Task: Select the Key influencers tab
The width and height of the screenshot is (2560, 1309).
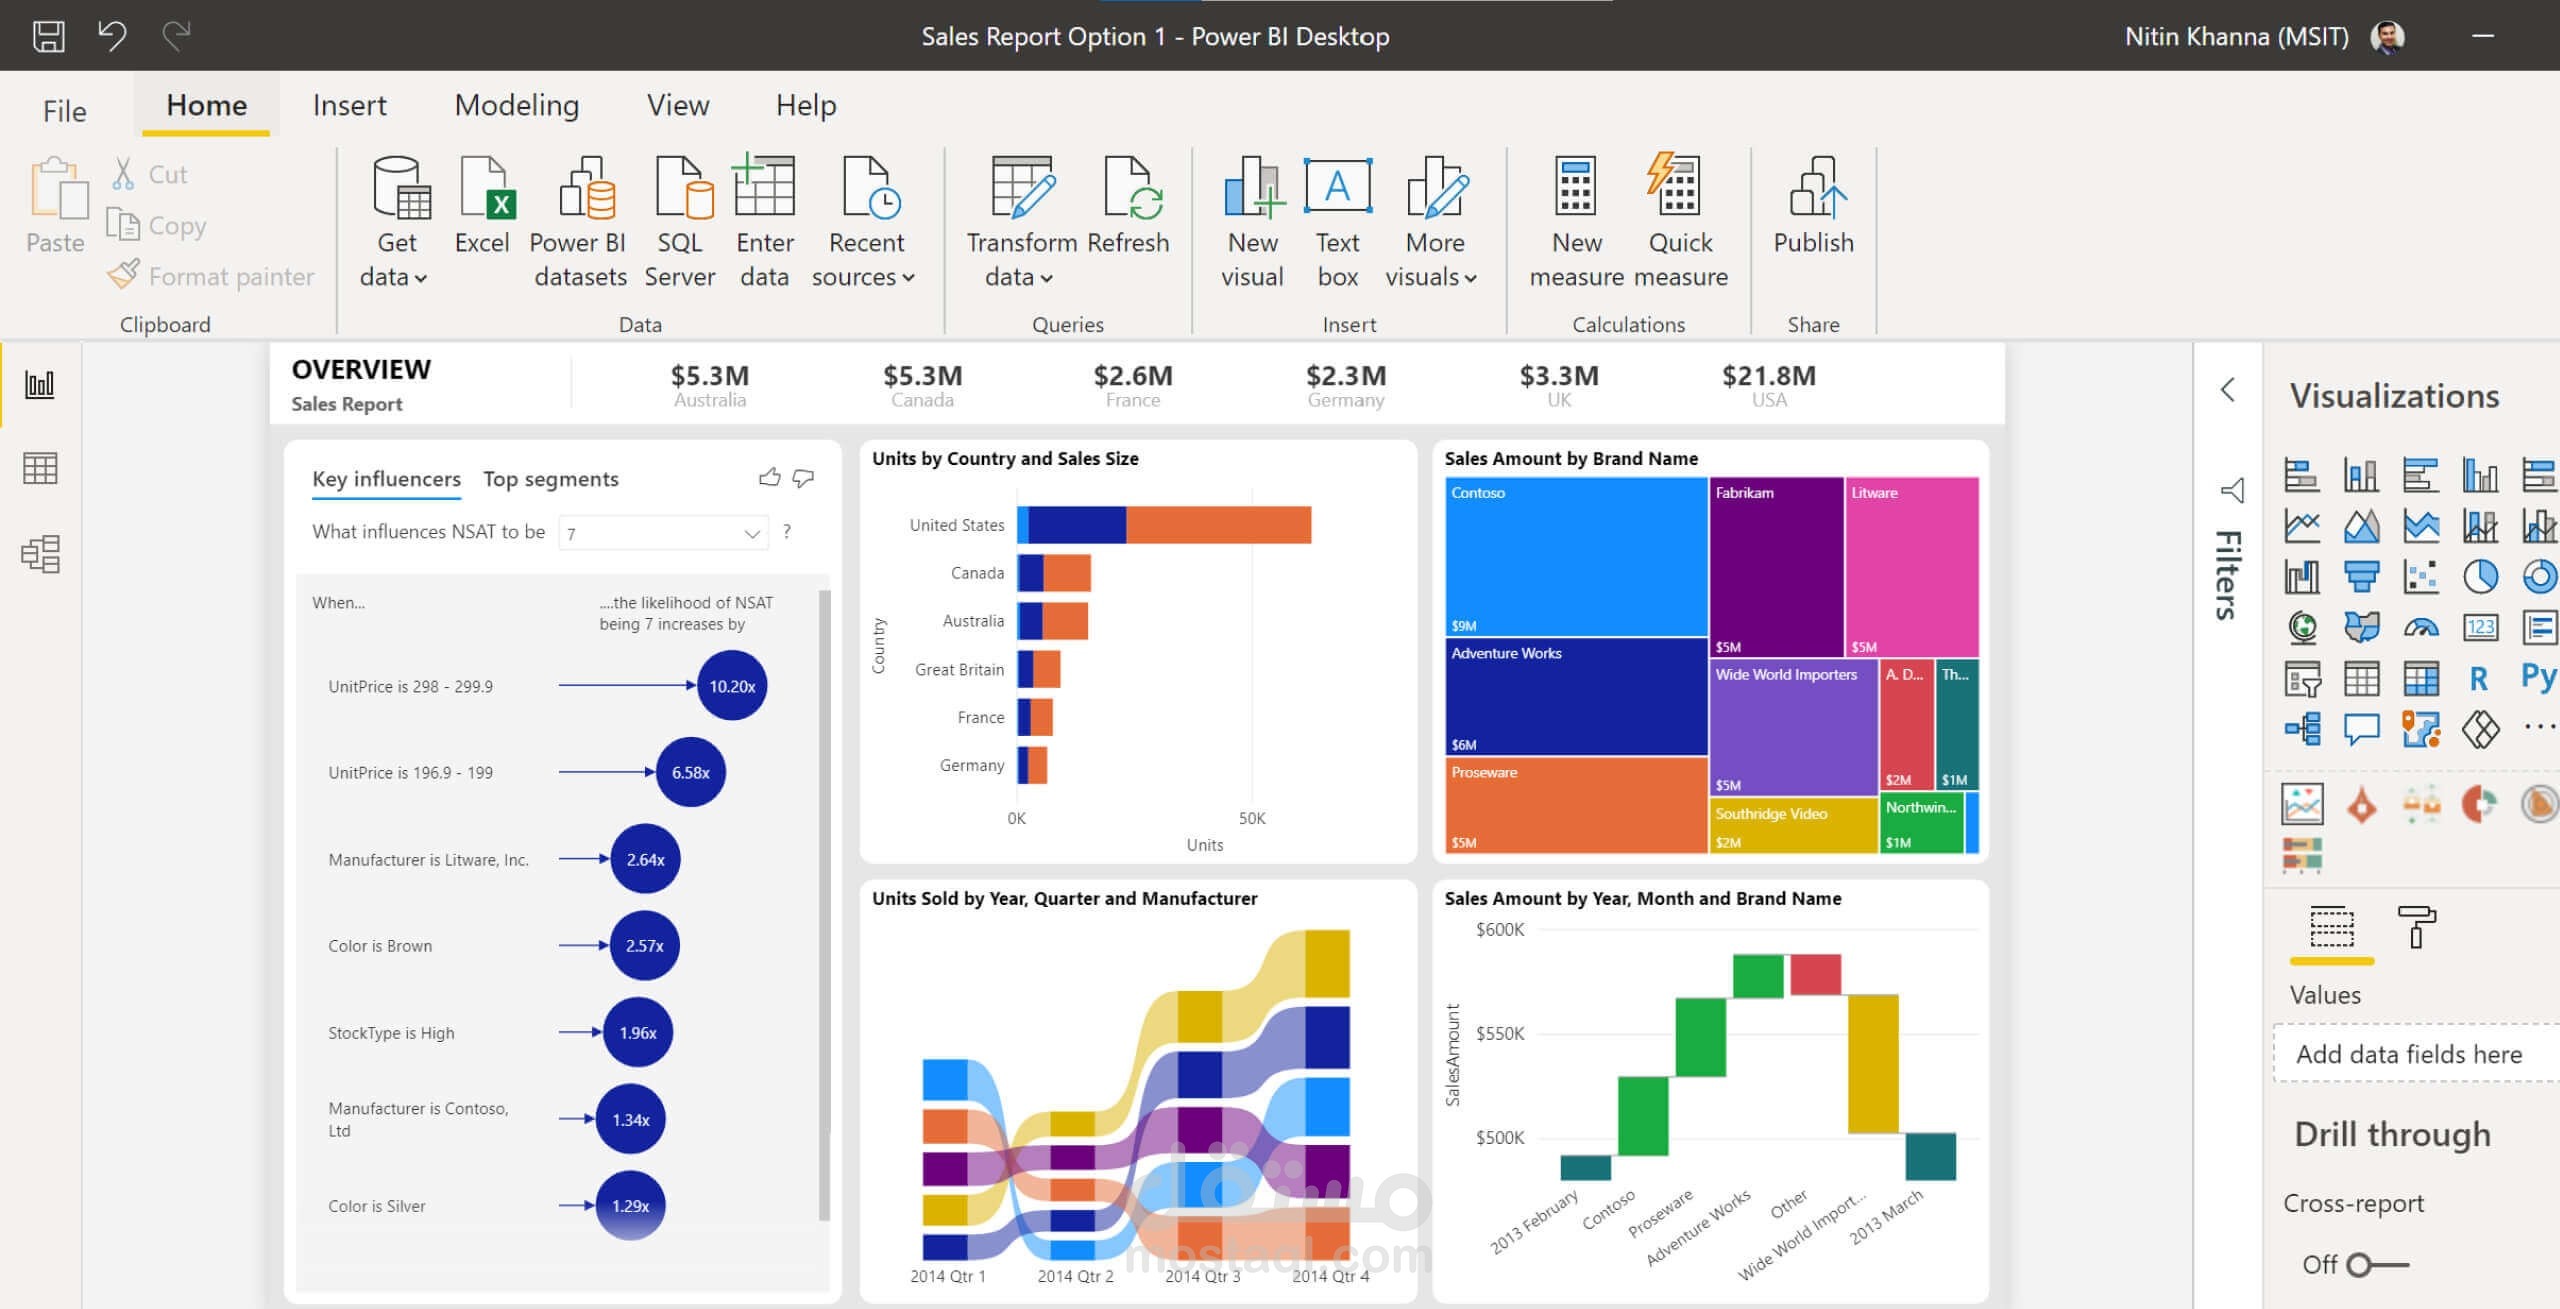Action: point(386,479)
